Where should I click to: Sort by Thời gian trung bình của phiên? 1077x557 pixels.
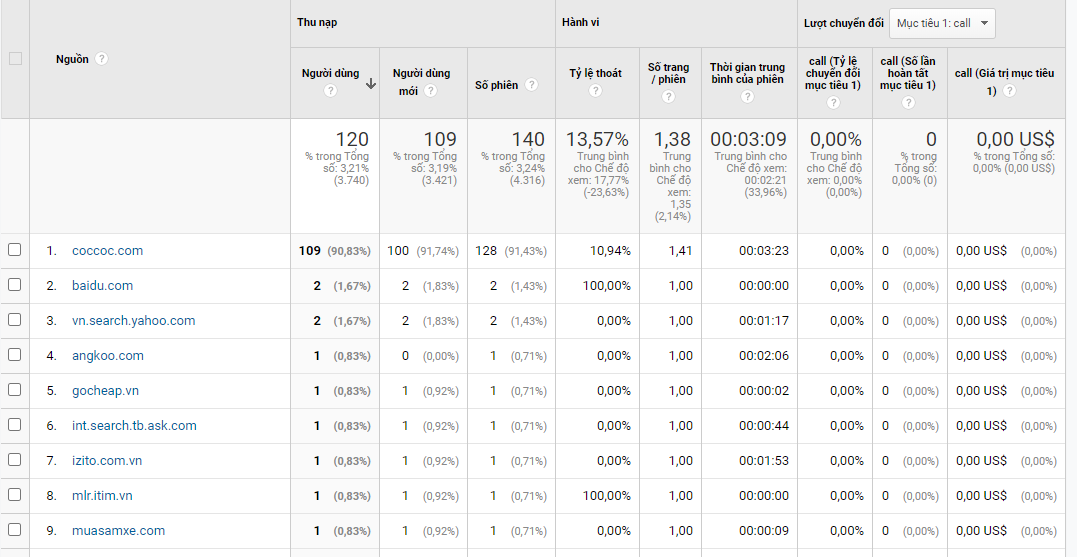pos(747,73)
